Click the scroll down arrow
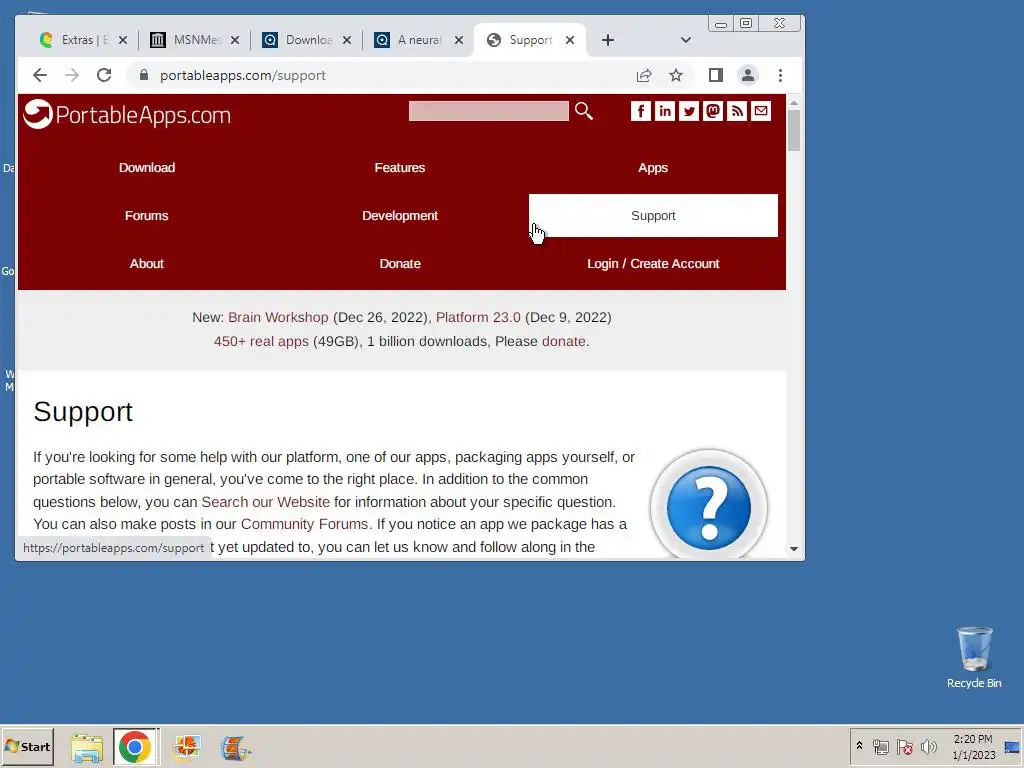This screenshot has height=768, width=1024. click(x=793, y=549)
